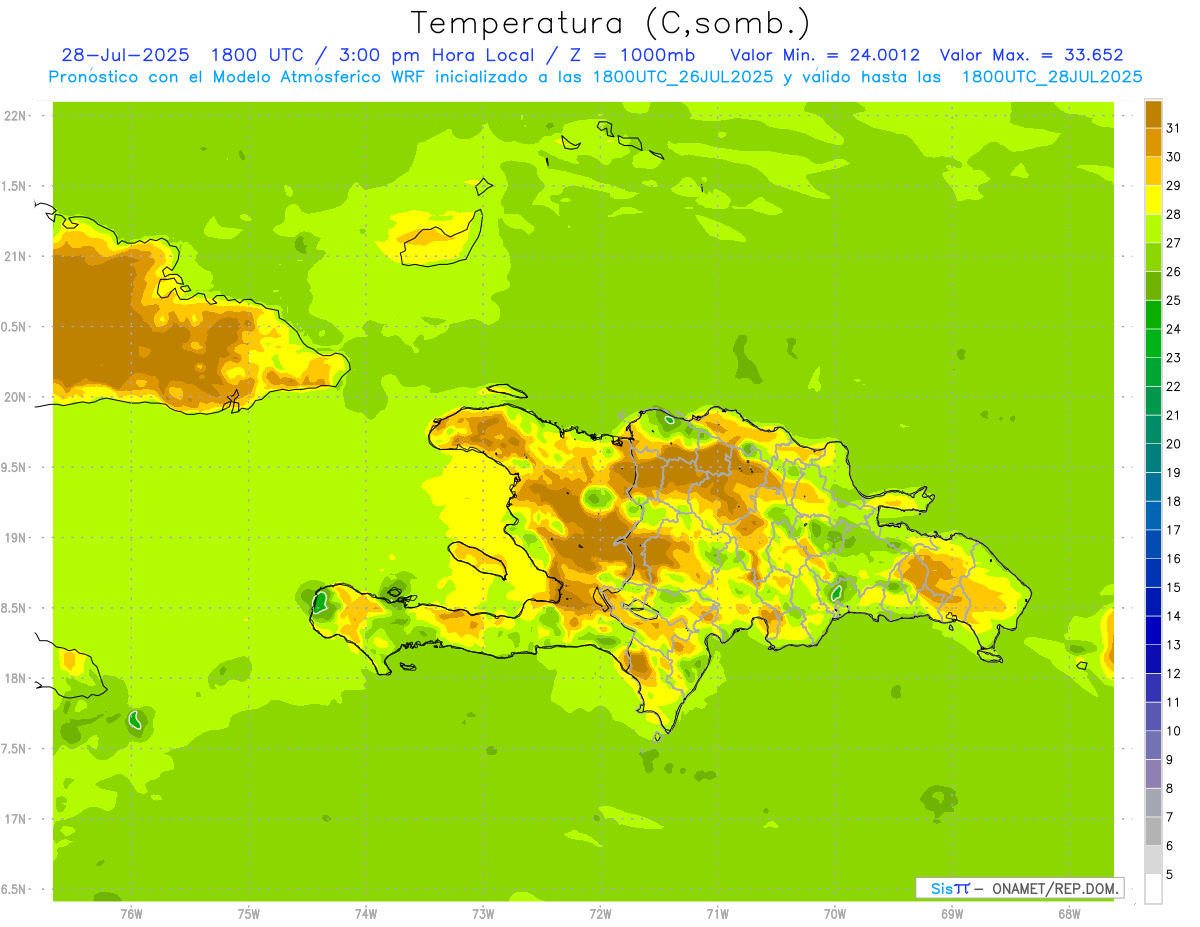
Task: Click the 70W longitude label
Action: coord(835,913)
